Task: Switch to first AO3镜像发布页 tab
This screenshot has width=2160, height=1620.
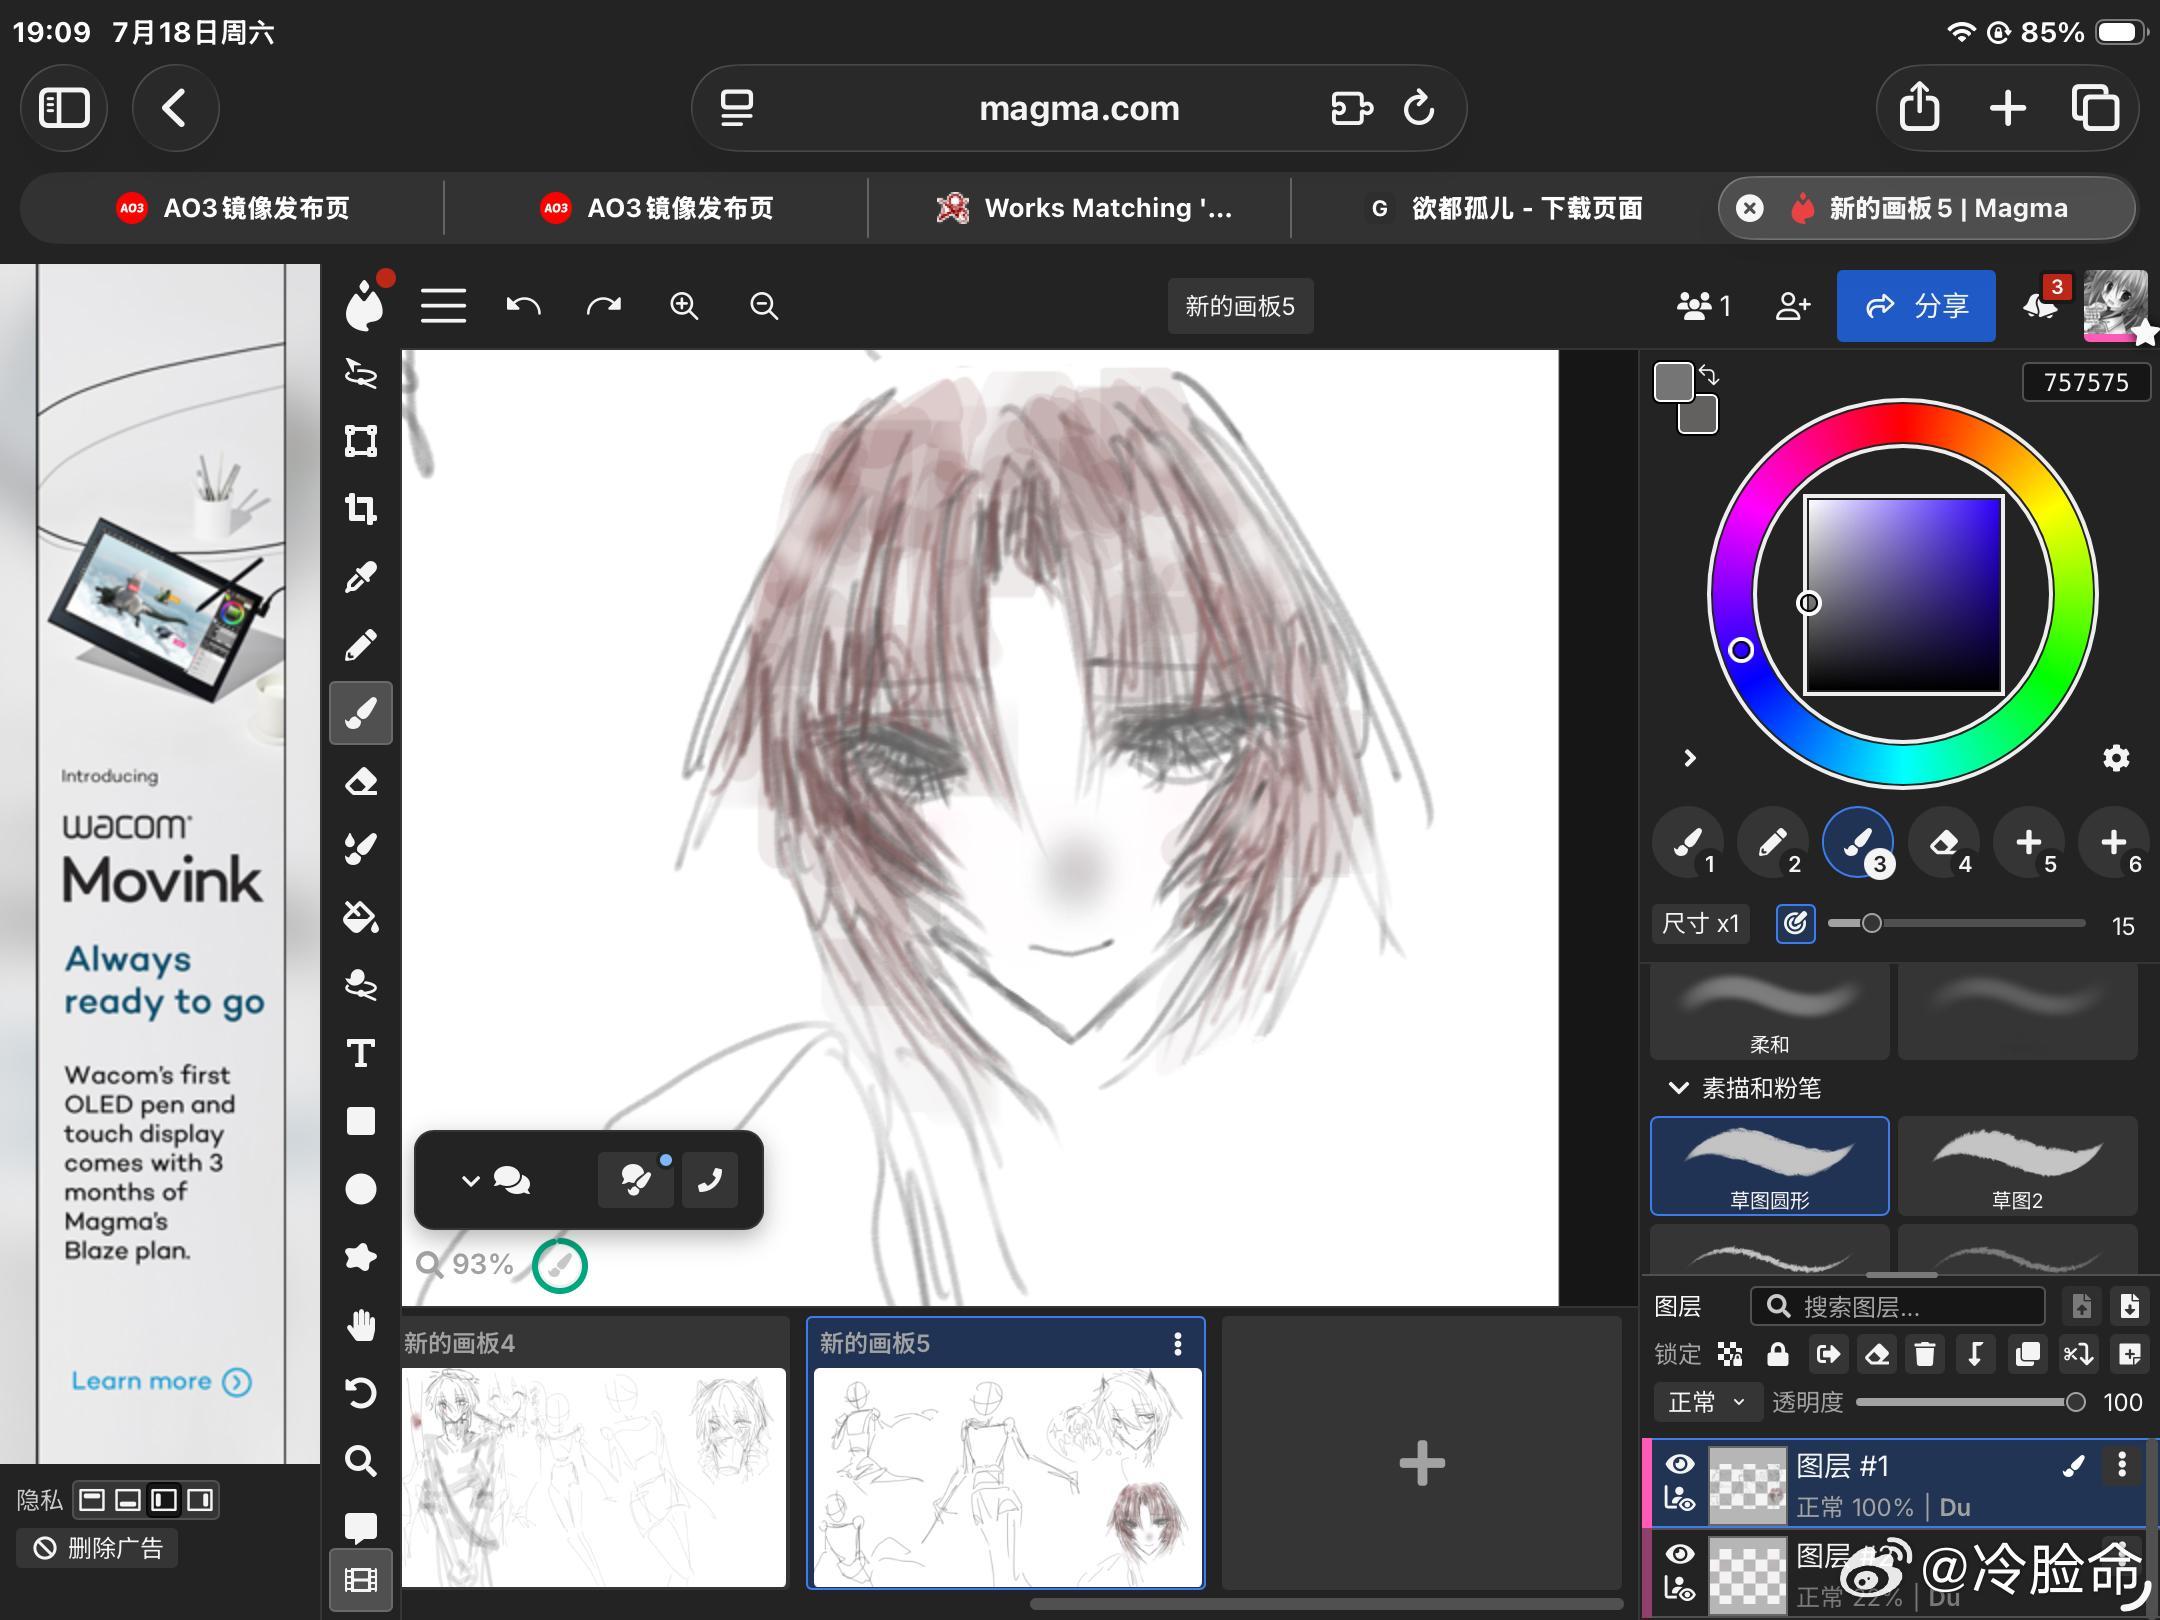Action: pos(232,208)
